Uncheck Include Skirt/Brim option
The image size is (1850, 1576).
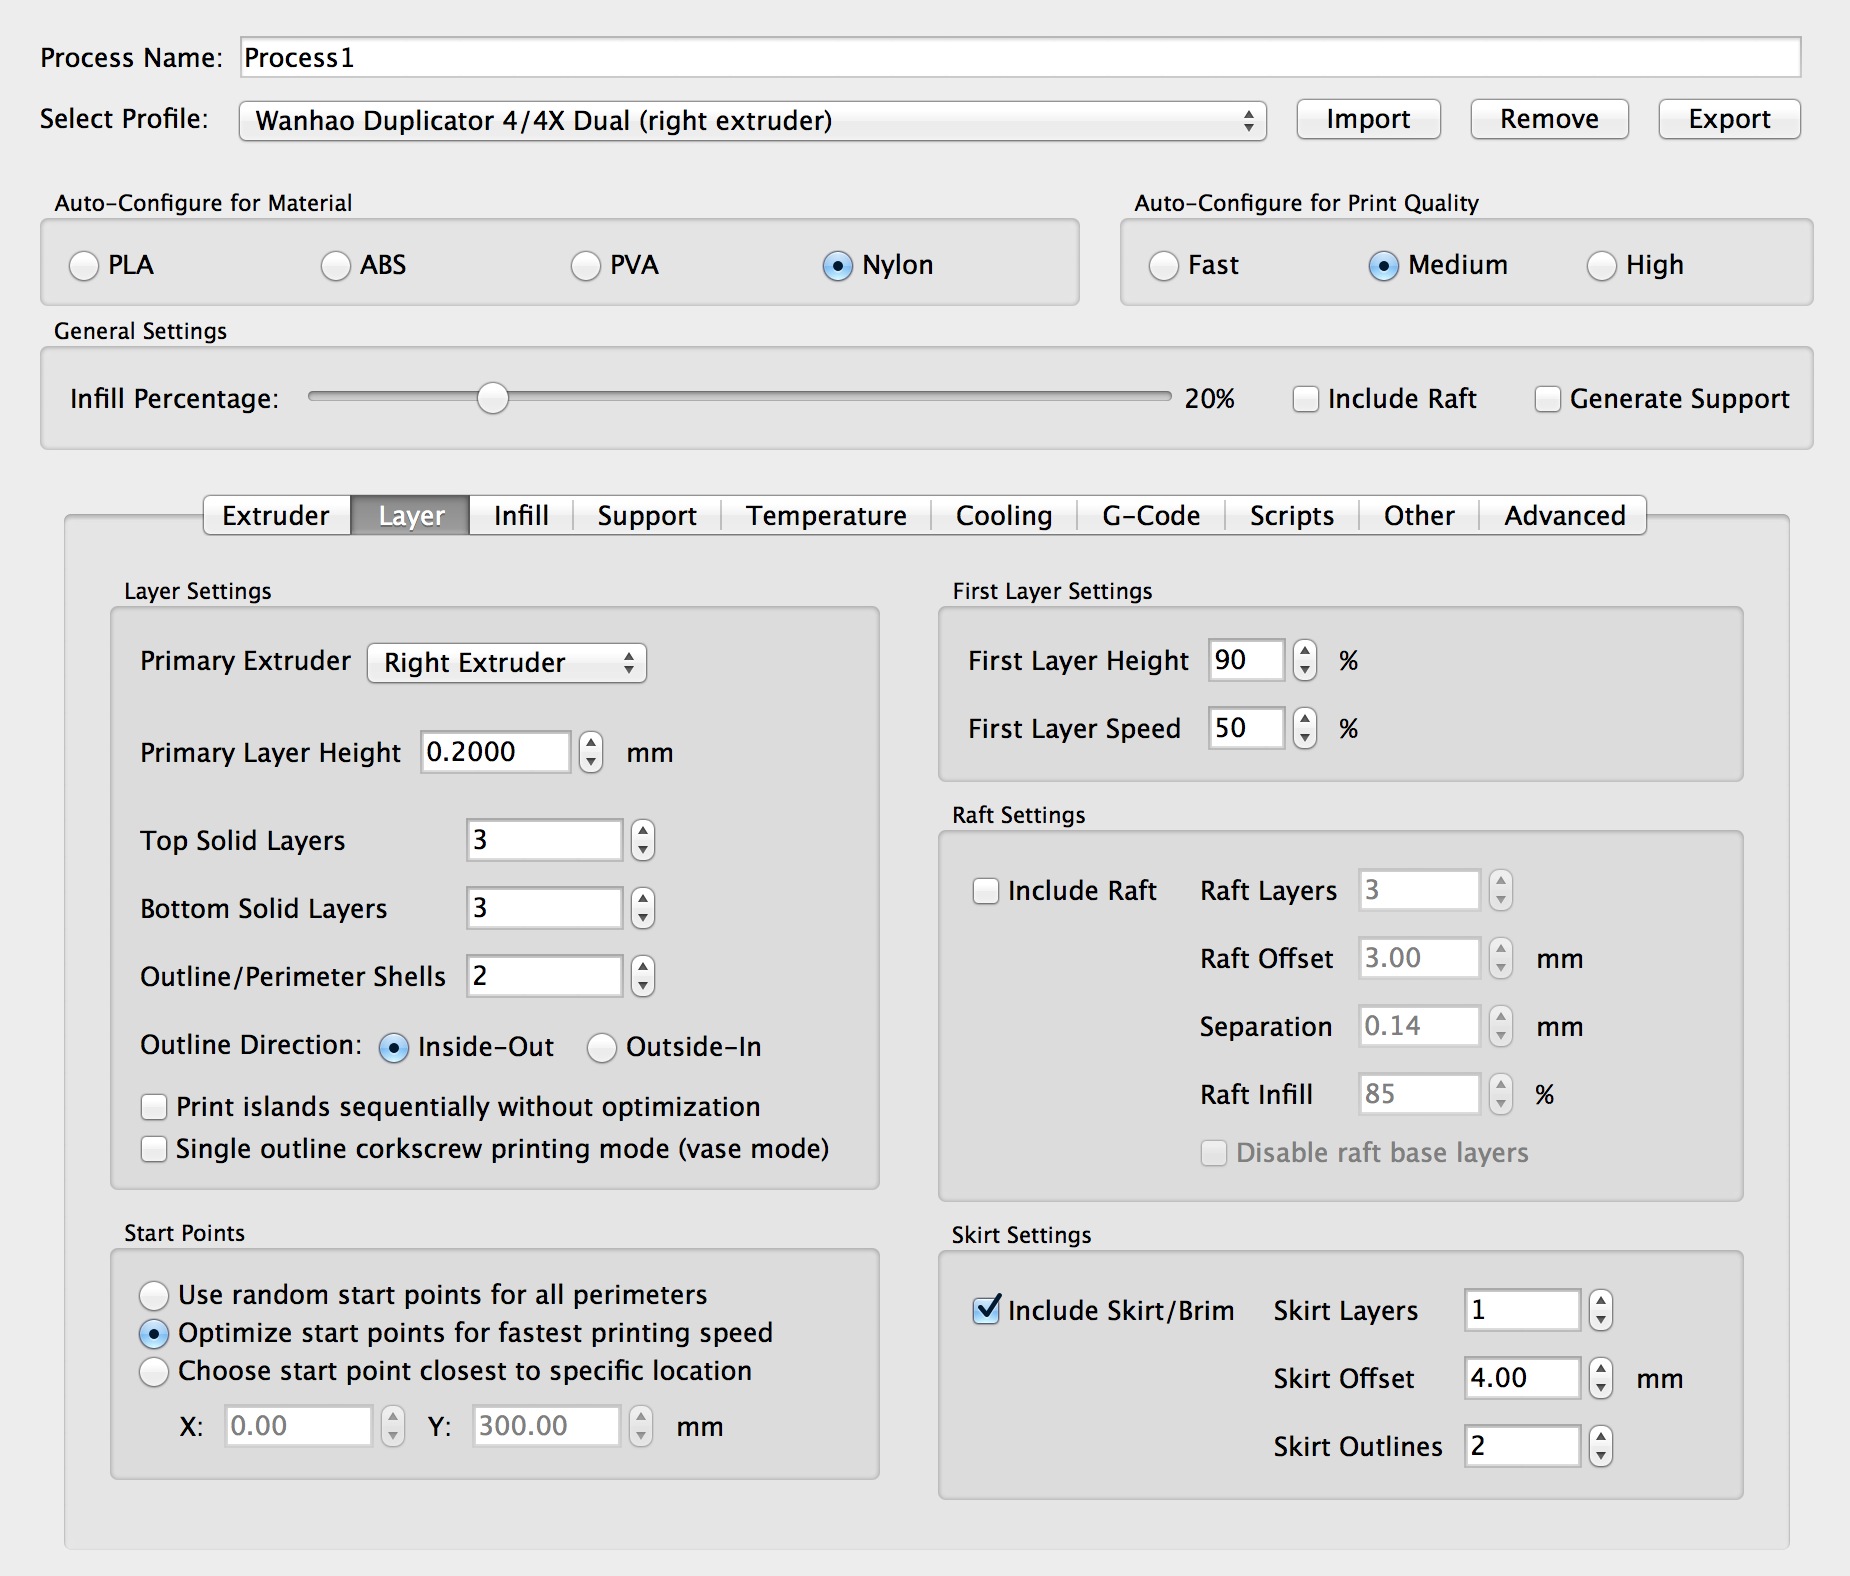(x=986, y=1310)
